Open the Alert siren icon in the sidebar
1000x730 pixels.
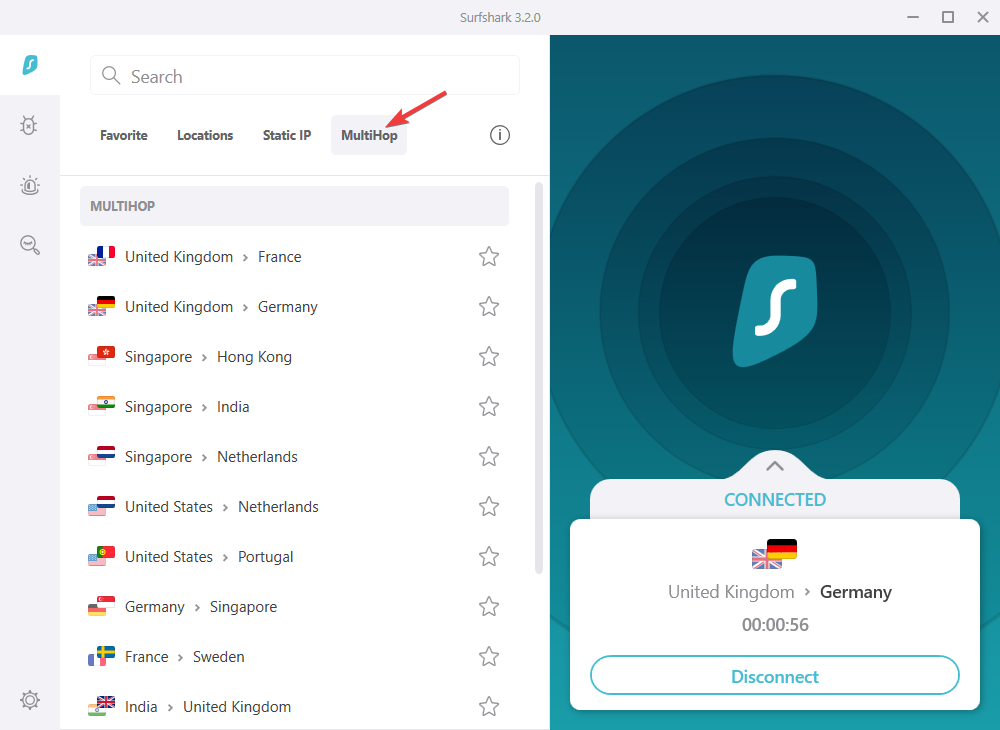tap(29, 186)
